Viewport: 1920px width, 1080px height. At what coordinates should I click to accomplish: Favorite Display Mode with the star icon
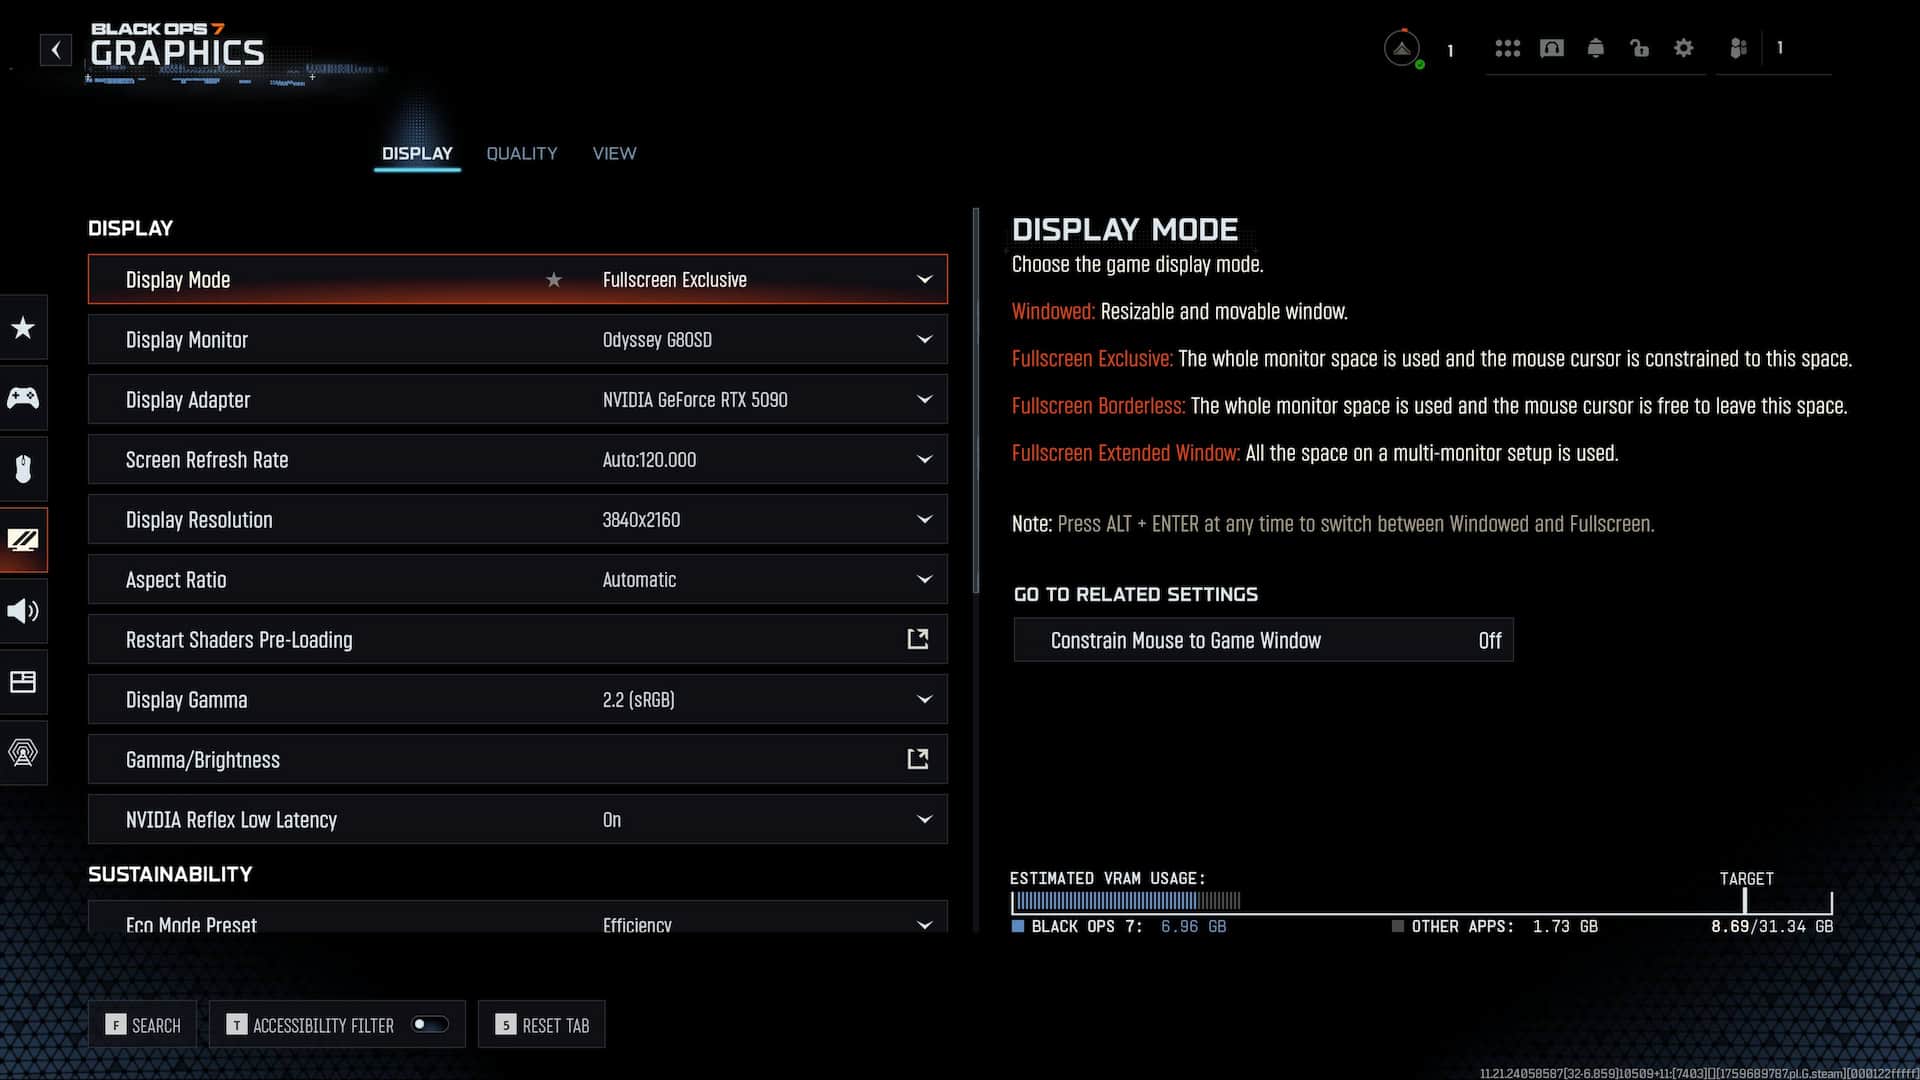(554, 280)
